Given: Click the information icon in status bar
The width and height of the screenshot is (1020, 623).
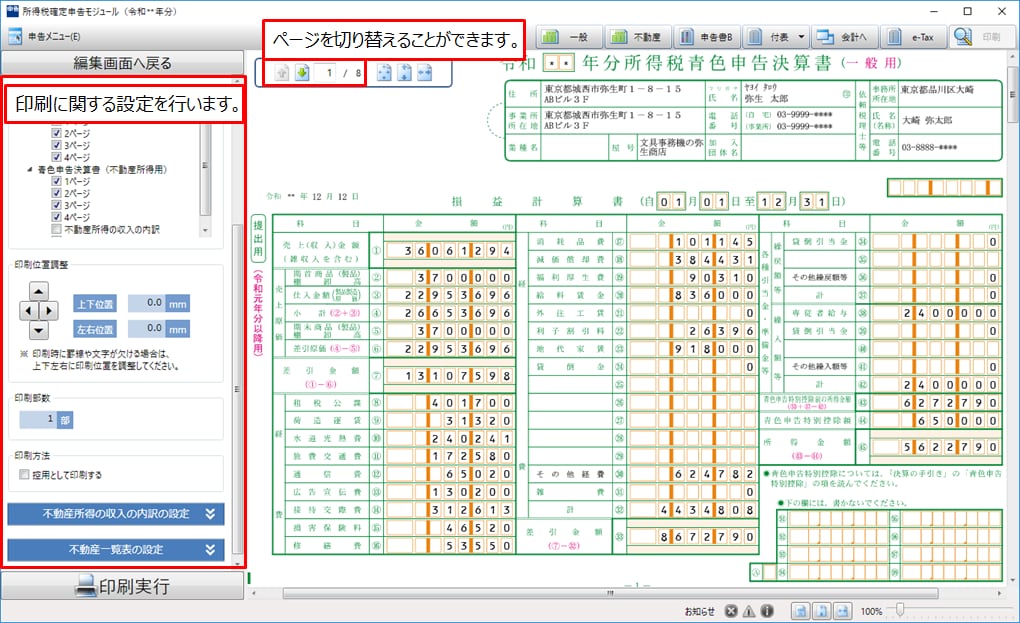Looking at the screenshot, I should 766,611.
